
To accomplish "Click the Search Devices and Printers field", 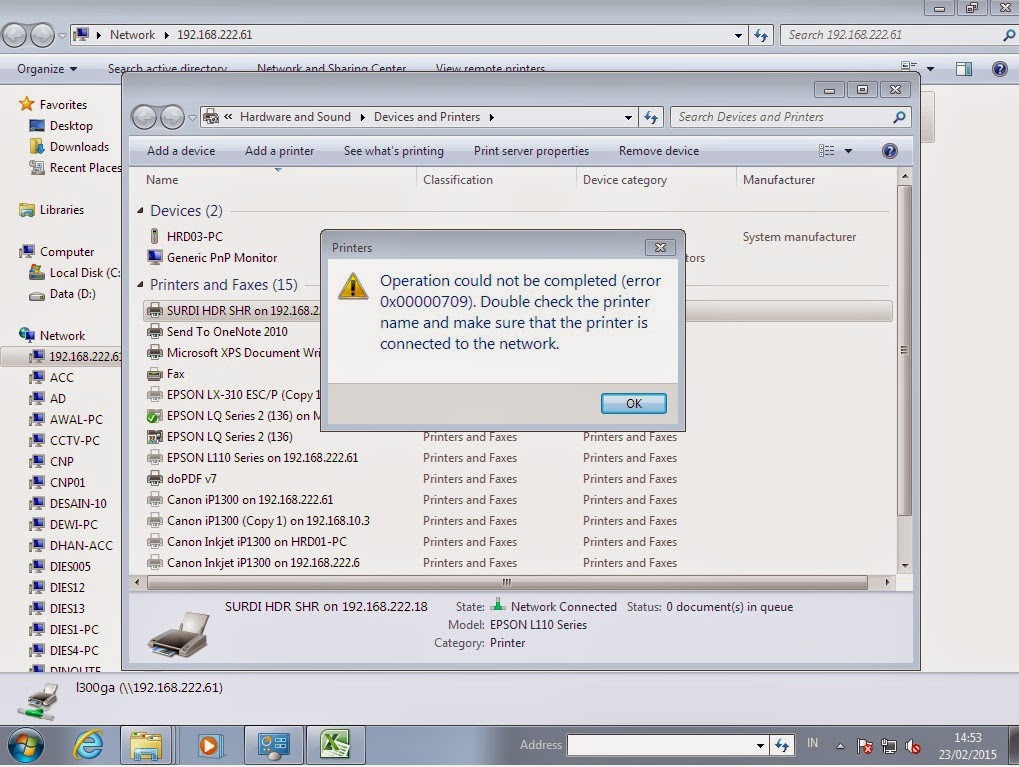I will pos(790,117).
